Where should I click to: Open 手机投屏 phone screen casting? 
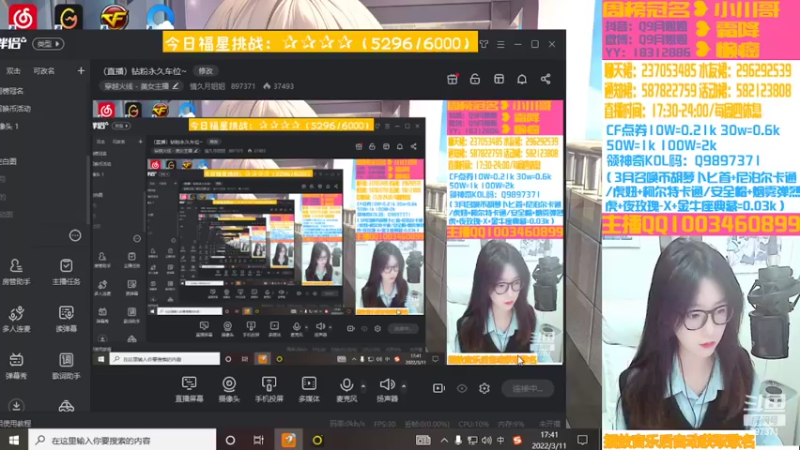[x=269, y=389]
